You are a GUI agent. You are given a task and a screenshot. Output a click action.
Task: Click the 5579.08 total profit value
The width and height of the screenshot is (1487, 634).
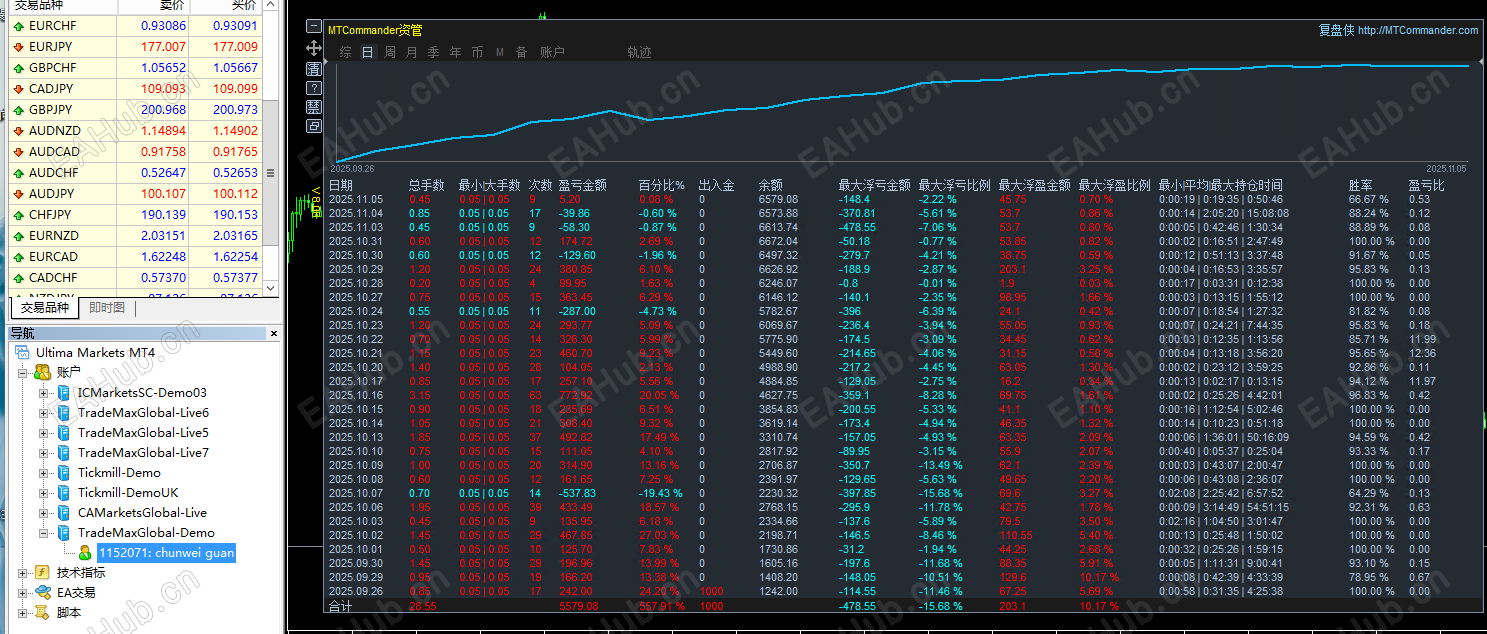[578, 606]
